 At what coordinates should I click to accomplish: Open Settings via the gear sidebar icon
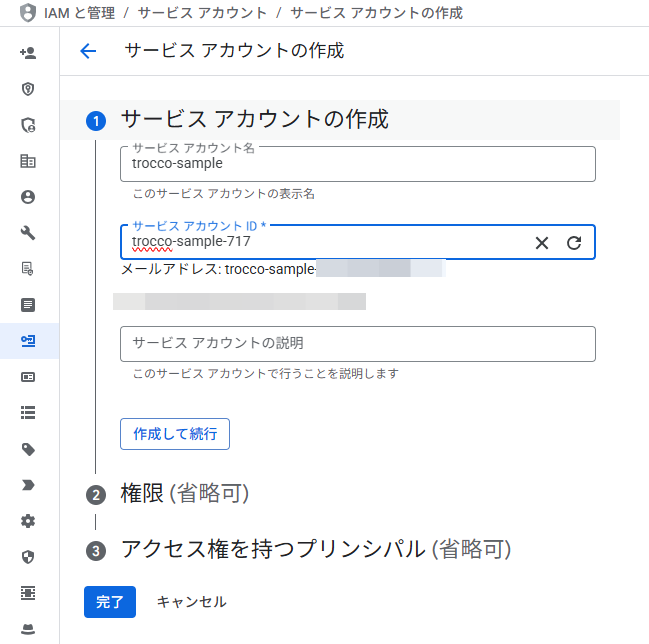[x=28, y=521]
